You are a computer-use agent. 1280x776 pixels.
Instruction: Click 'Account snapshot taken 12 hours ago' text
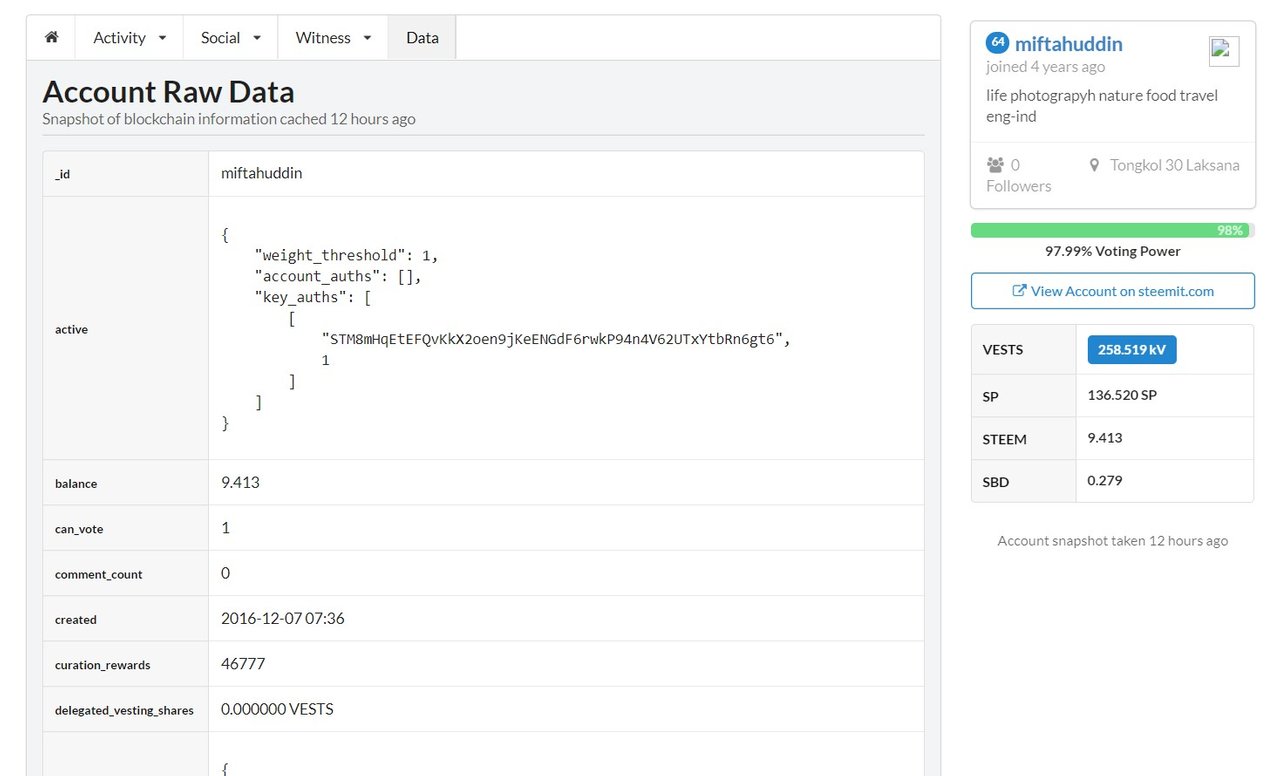click(1112, 541)
